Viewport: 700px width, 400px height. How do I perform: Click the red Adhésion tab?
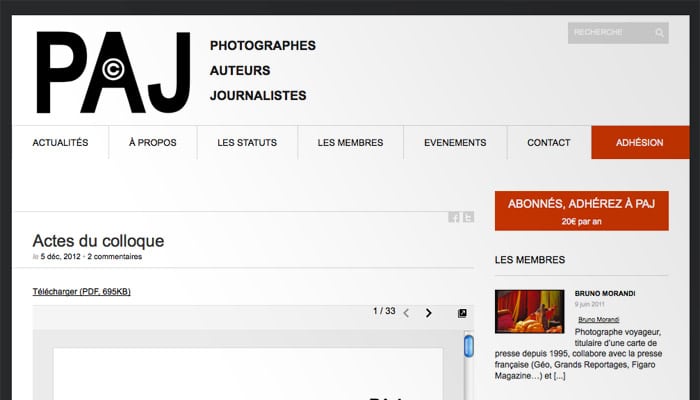pyautogui.click(x=639, y=143)
